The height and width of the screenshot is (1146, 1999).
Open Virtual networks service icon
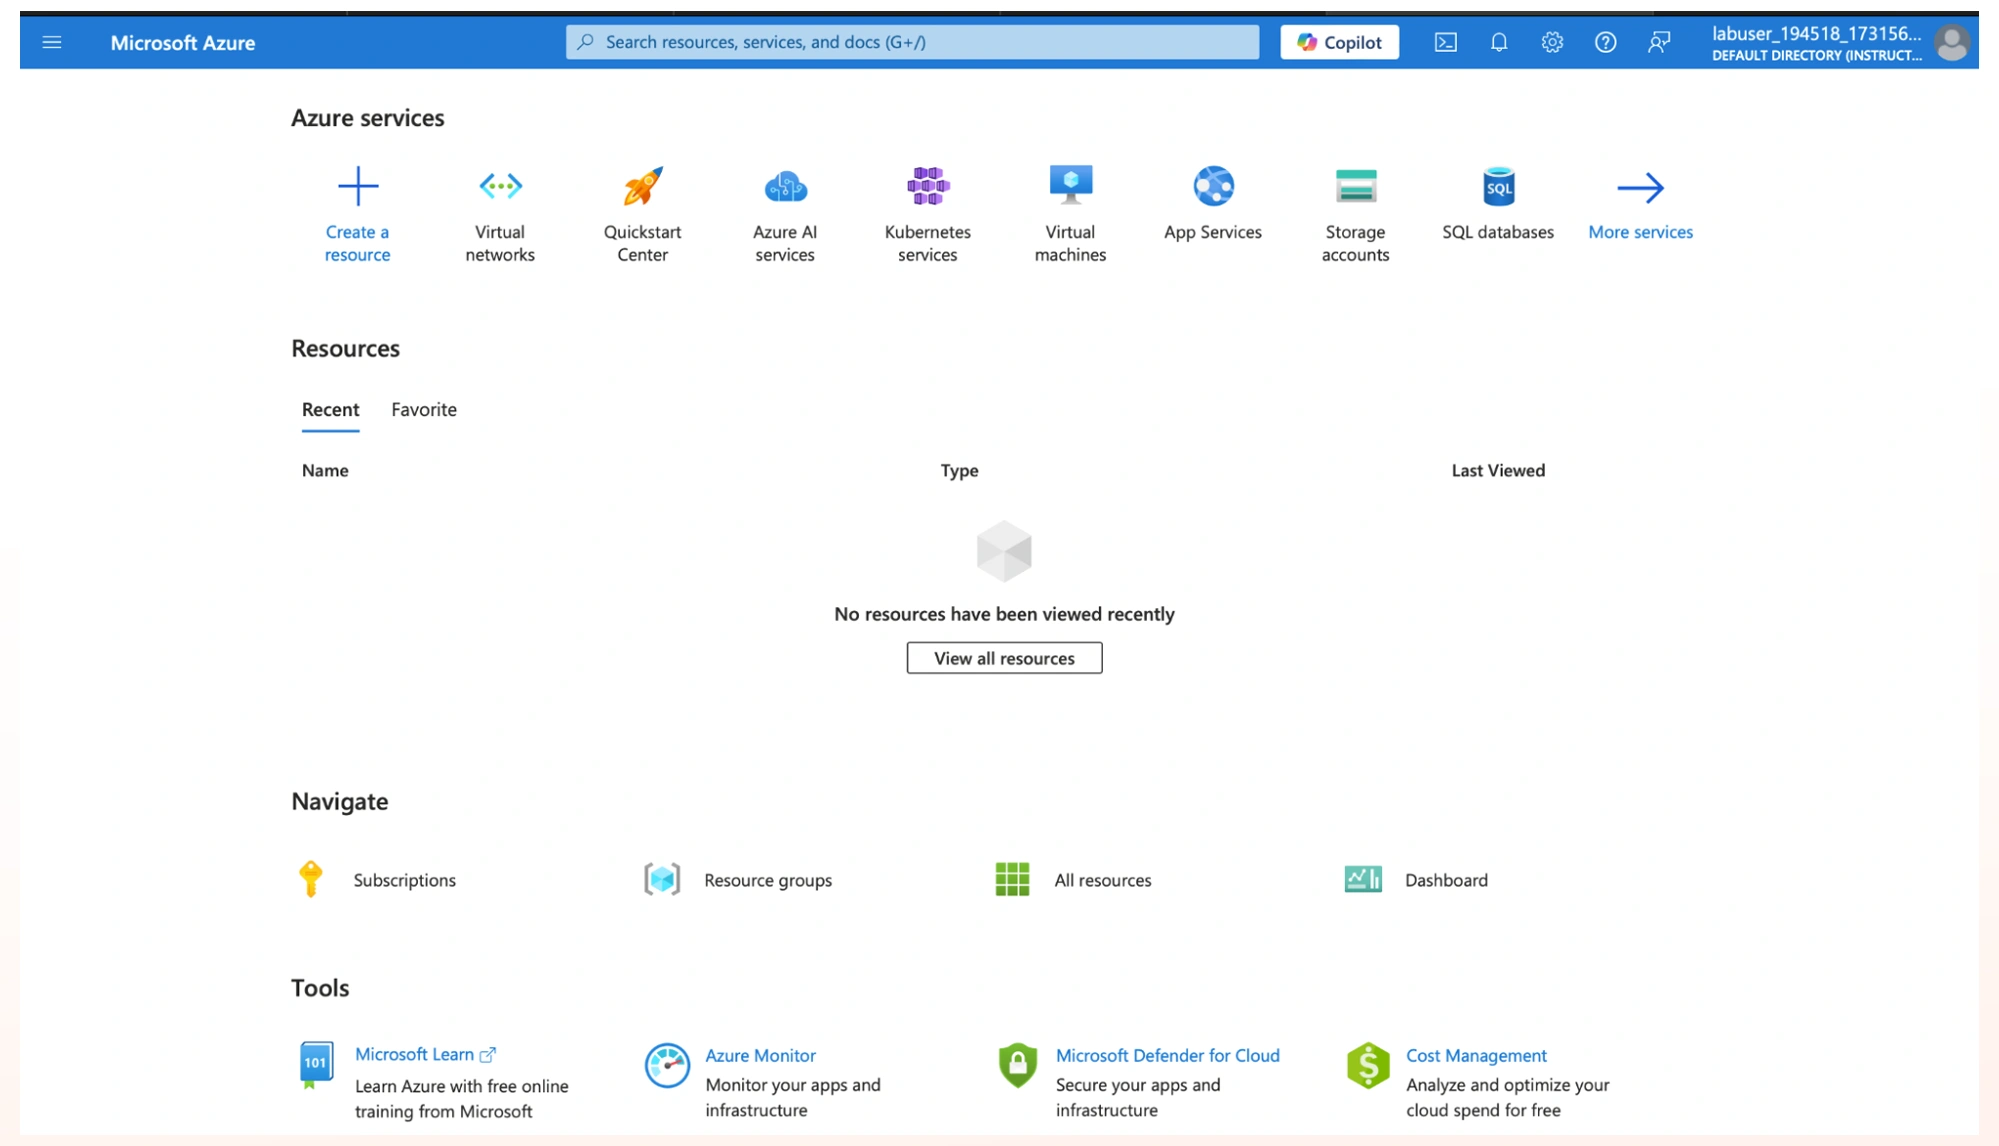(500, 186)
